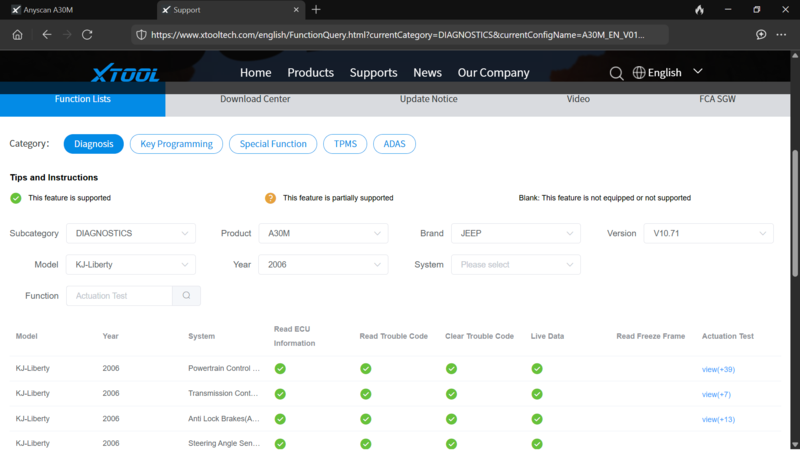
Task: Open the News menu
Action: 428,72
